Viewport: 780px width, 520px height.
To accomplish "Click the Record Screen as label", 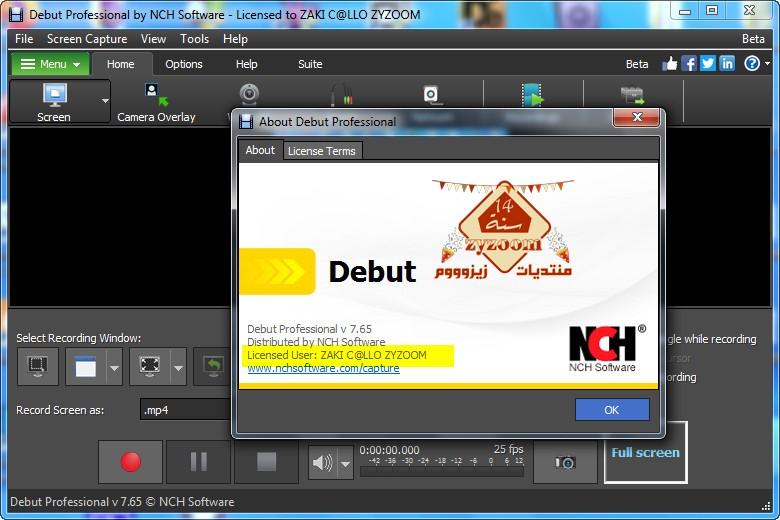I will tap(60, 410).
